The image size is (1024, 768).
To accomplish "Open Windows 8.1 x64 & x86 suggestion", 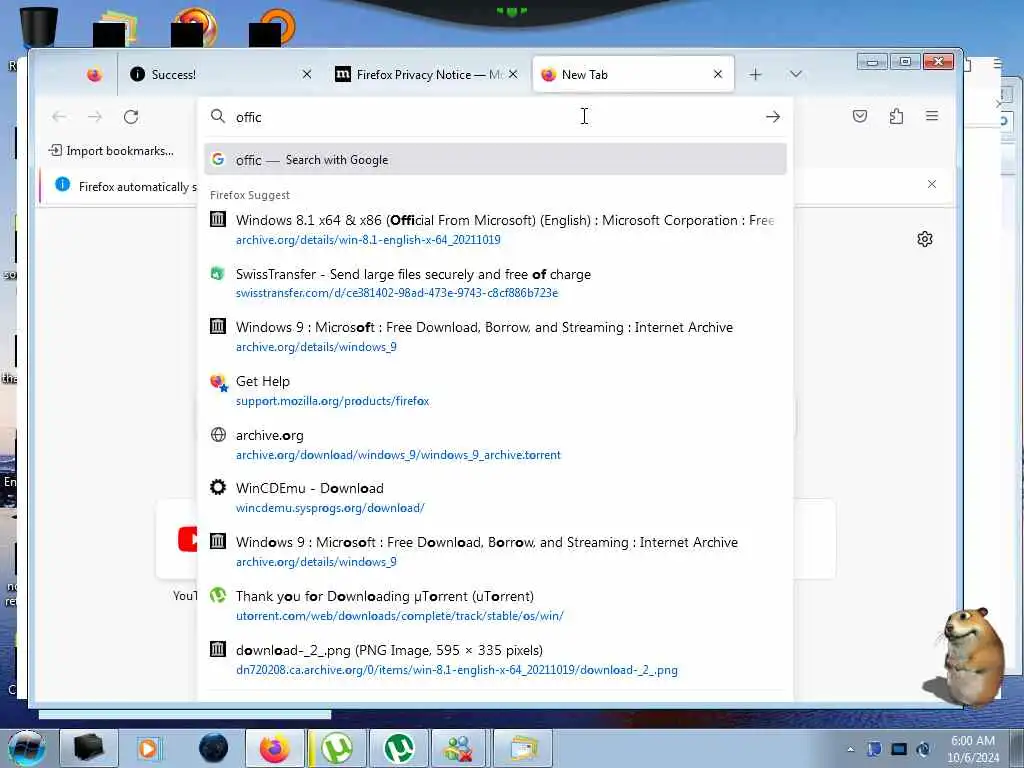I will (x=495, y=229).
